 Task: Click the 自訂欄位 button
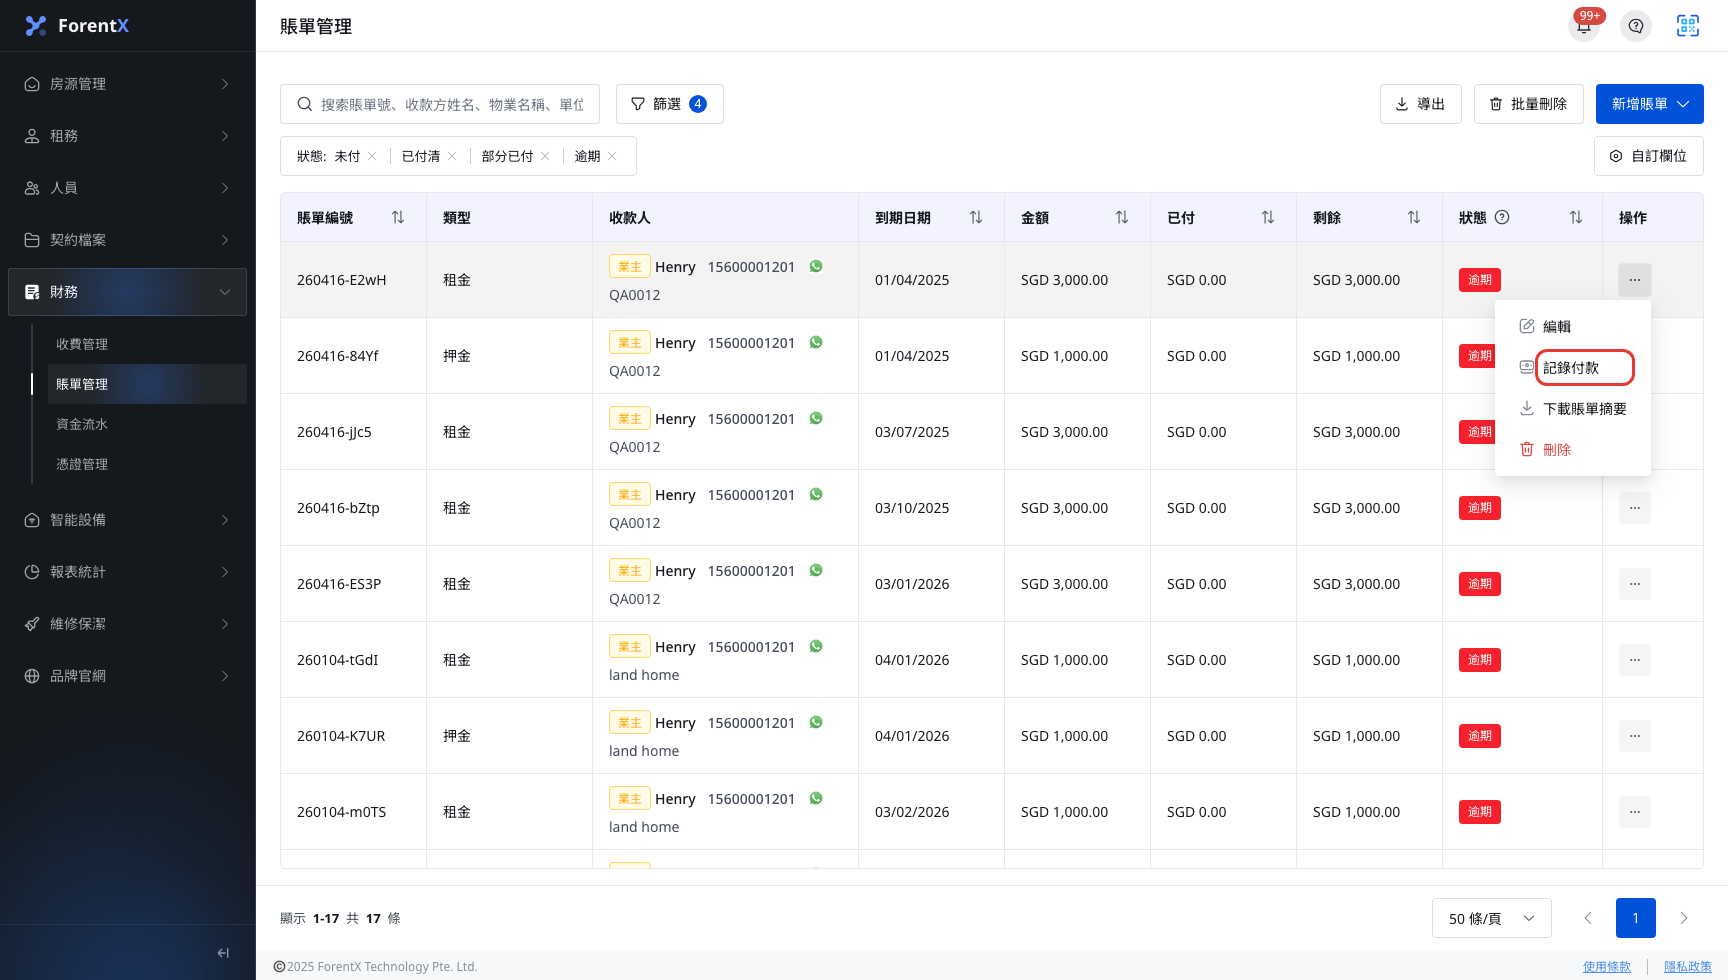1649,156
